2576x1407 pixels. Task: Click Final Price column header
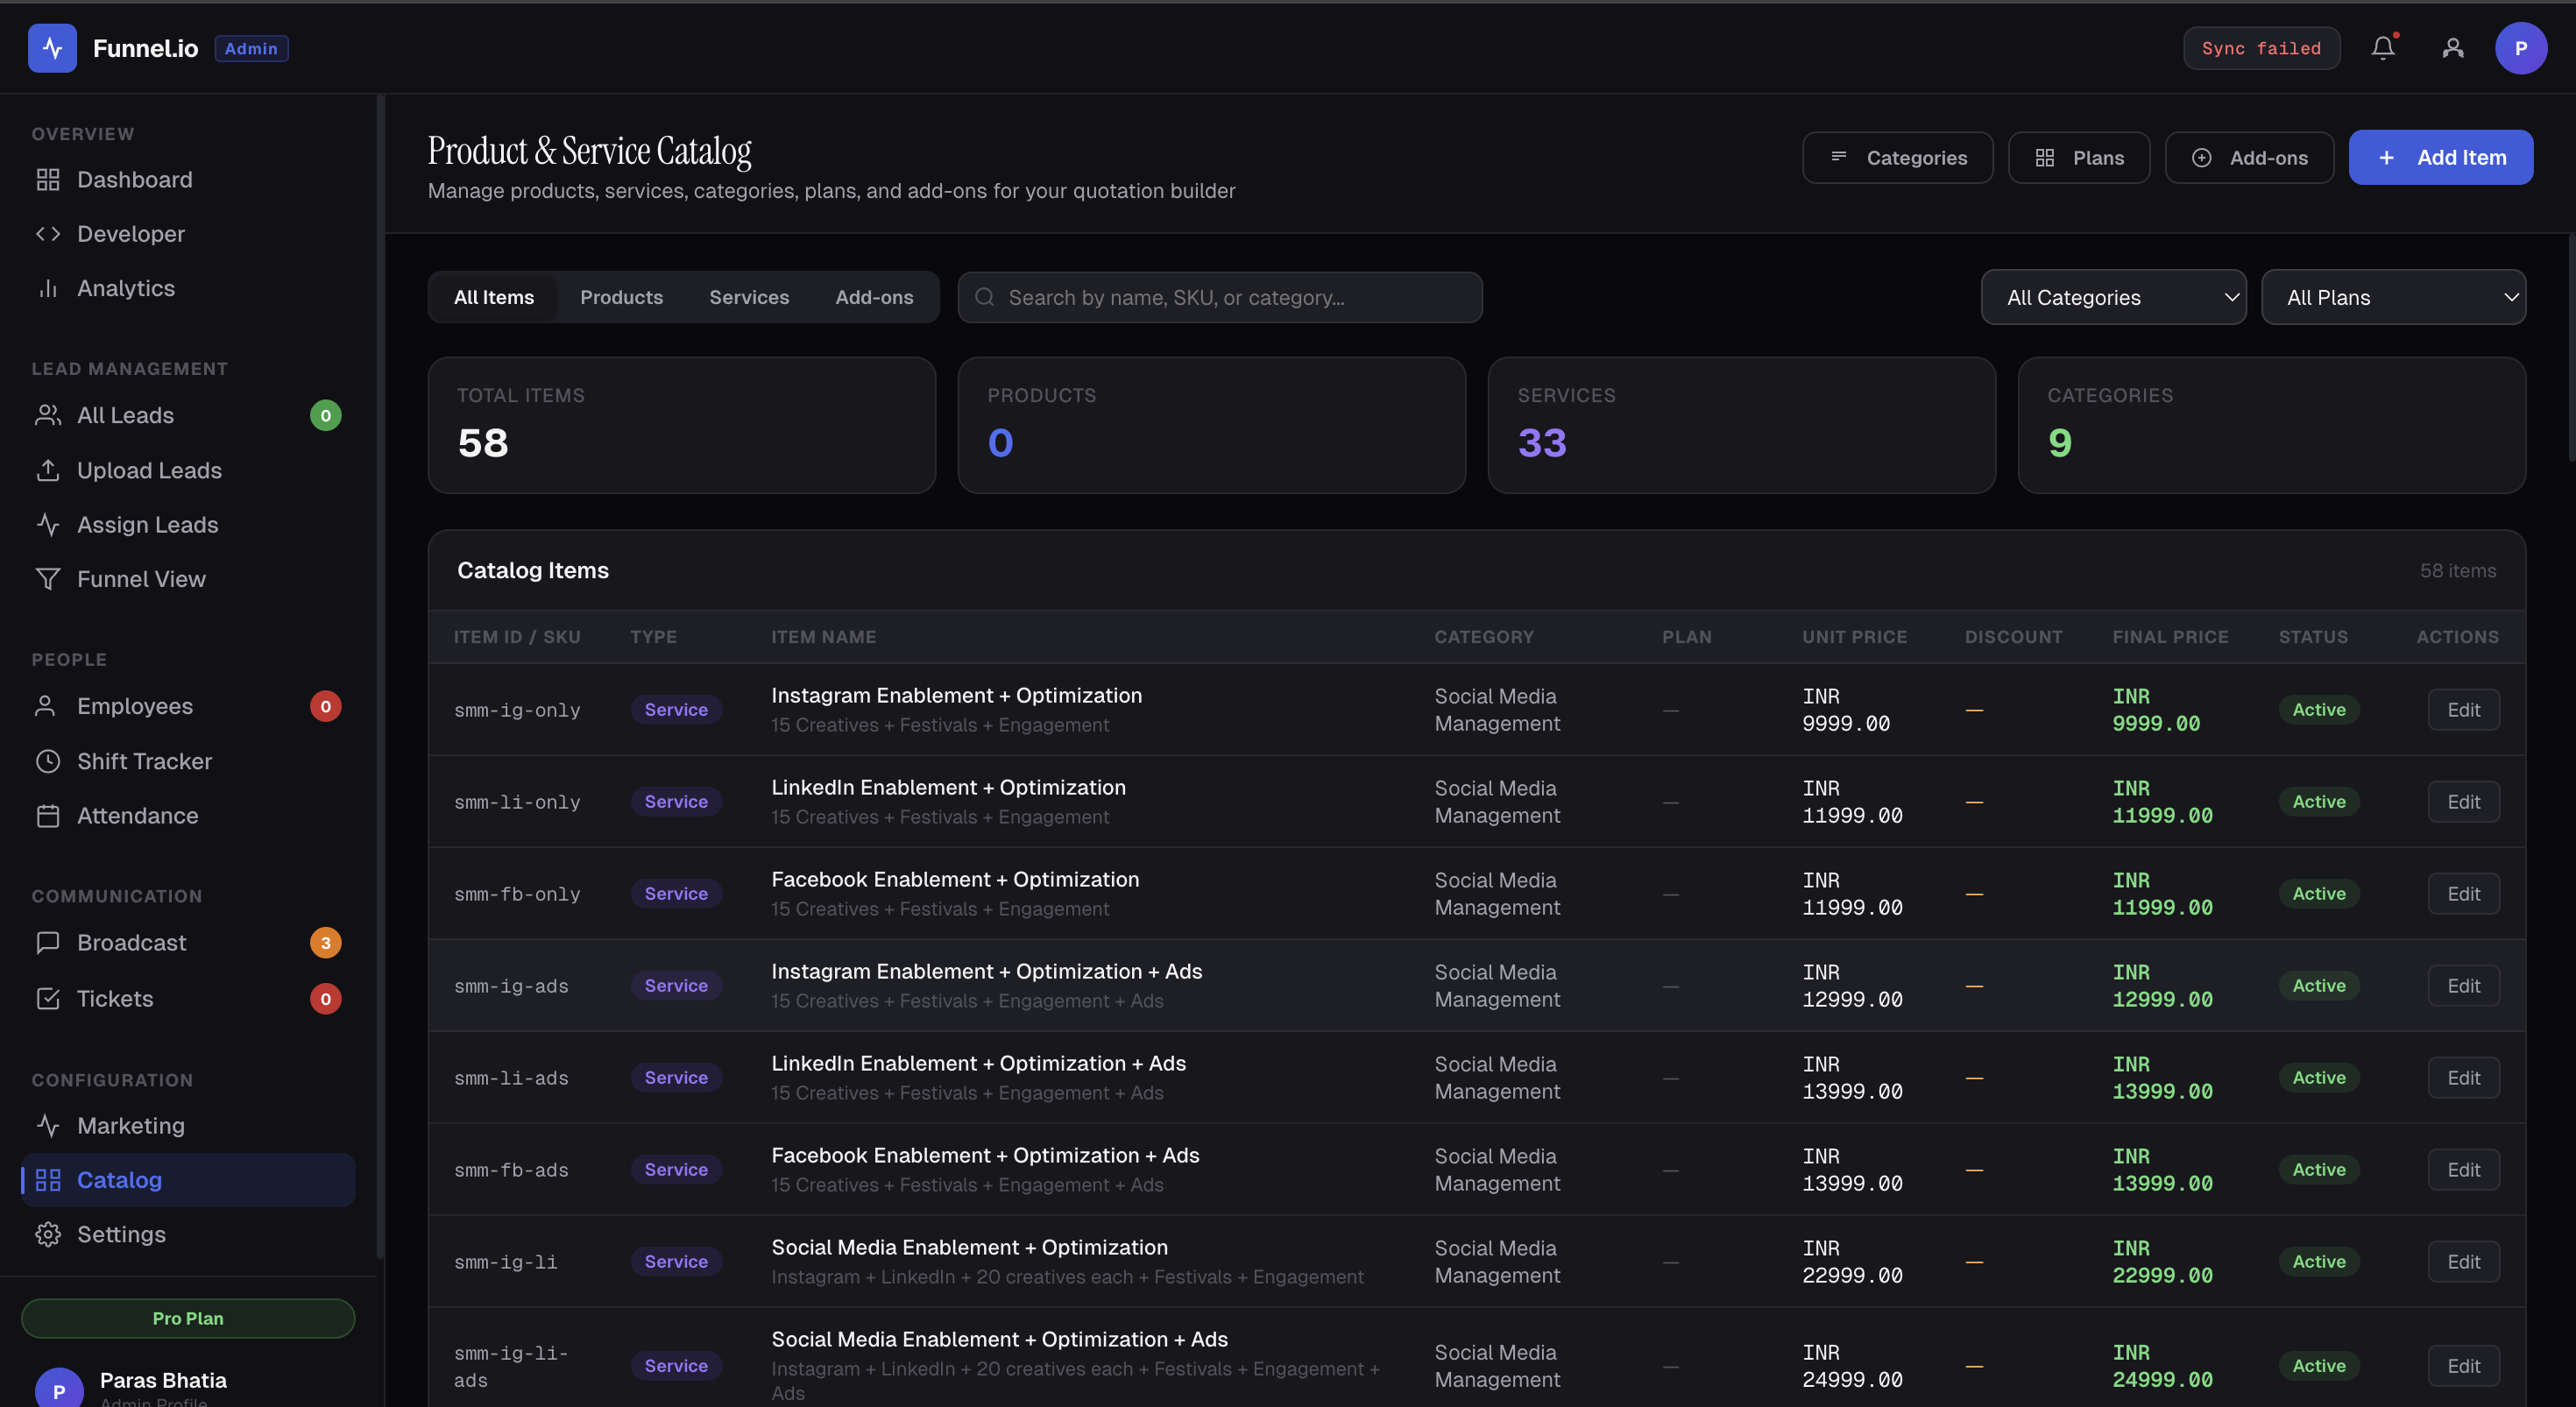[x=2170, y=637]
